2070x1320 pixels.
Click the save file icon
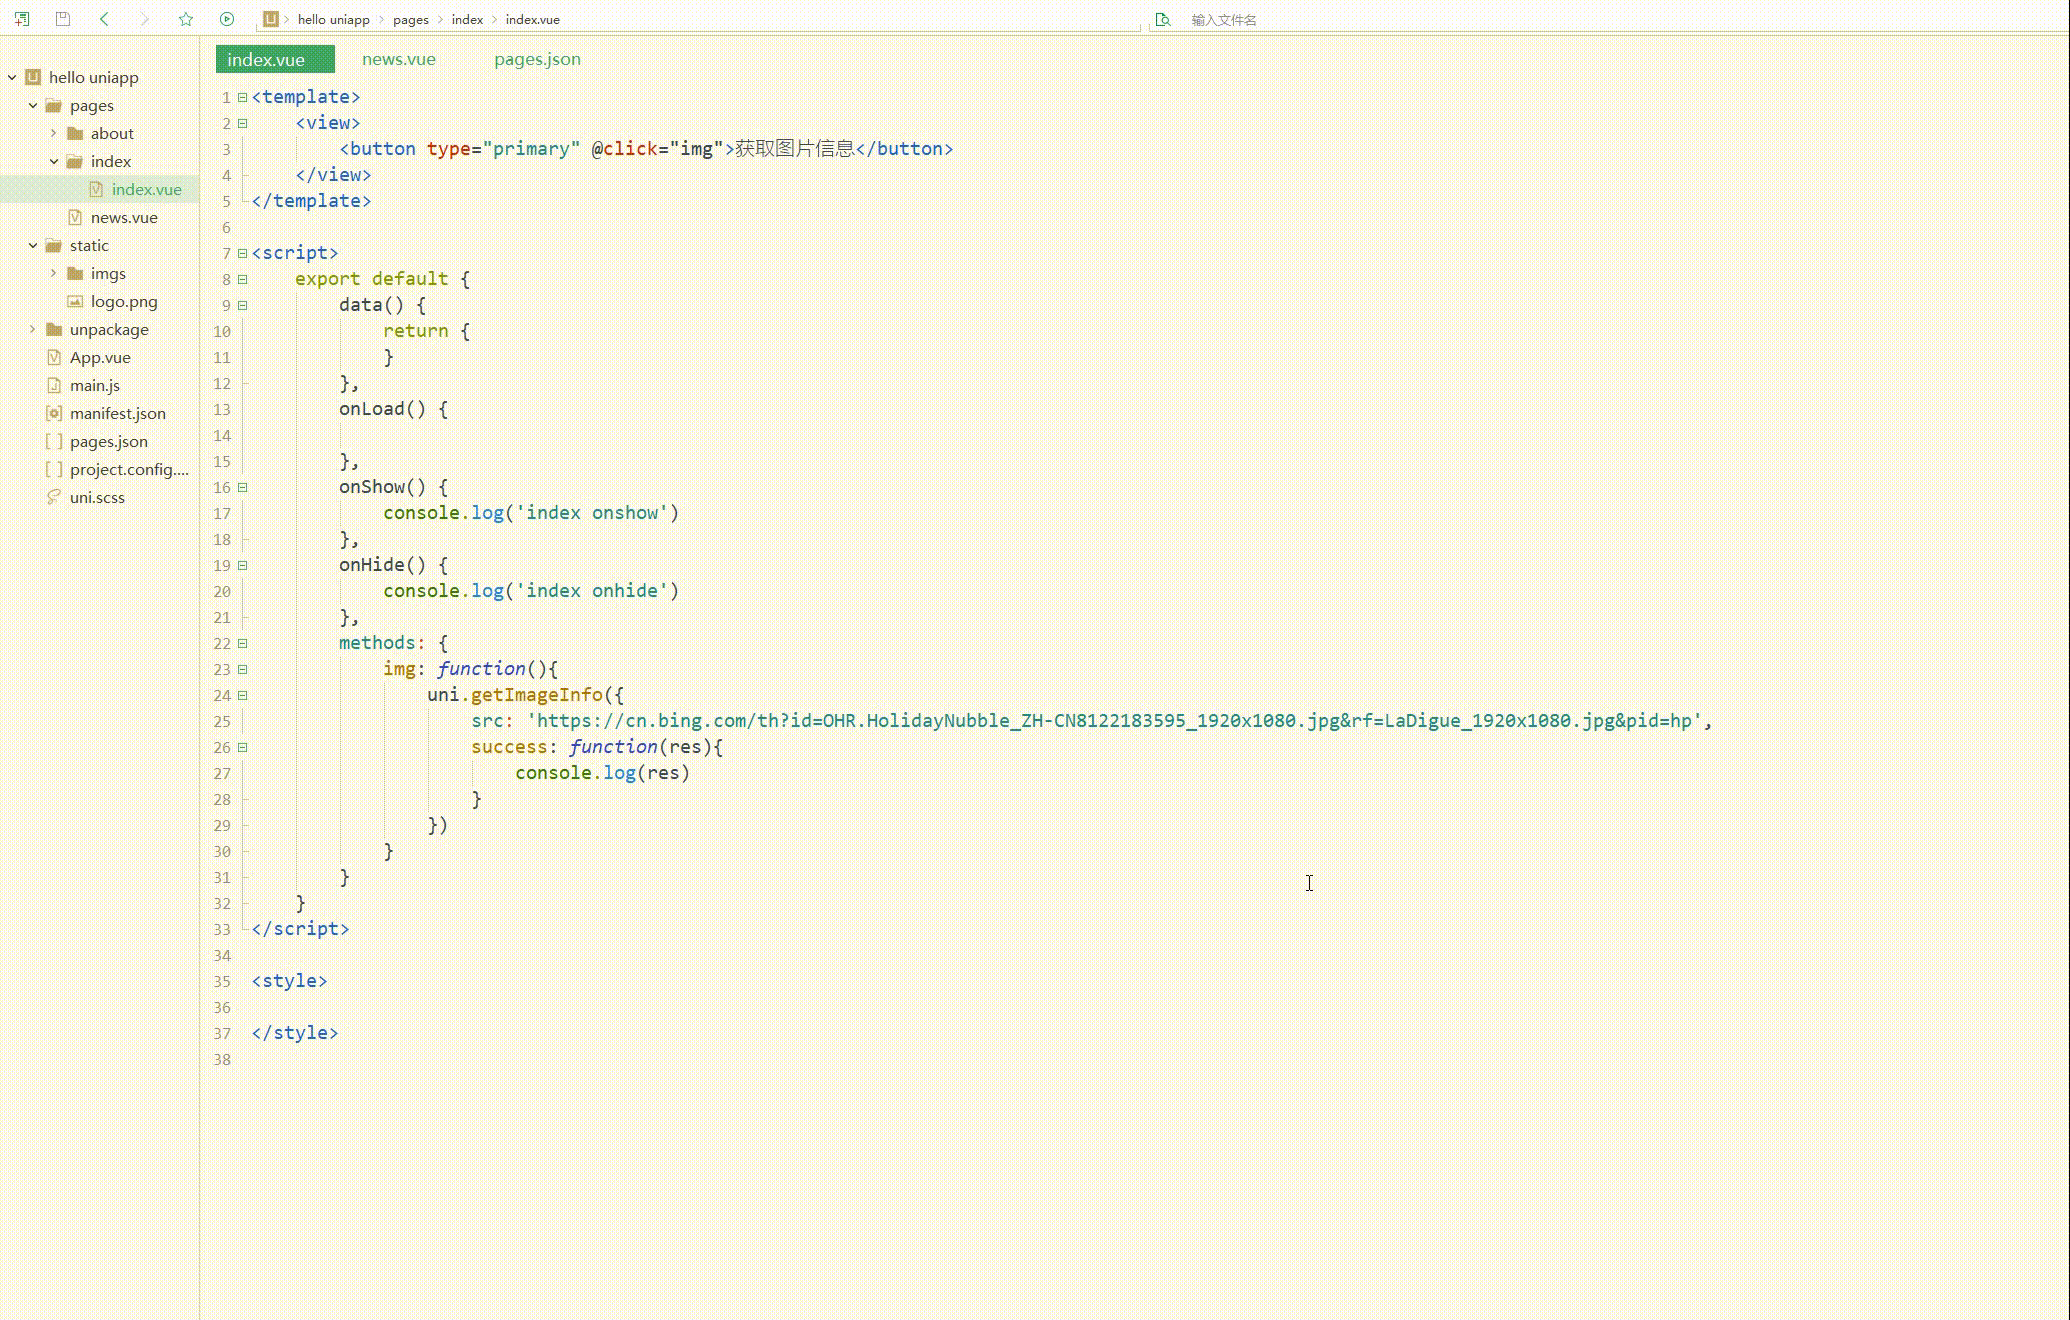click(x=63, y=19)
